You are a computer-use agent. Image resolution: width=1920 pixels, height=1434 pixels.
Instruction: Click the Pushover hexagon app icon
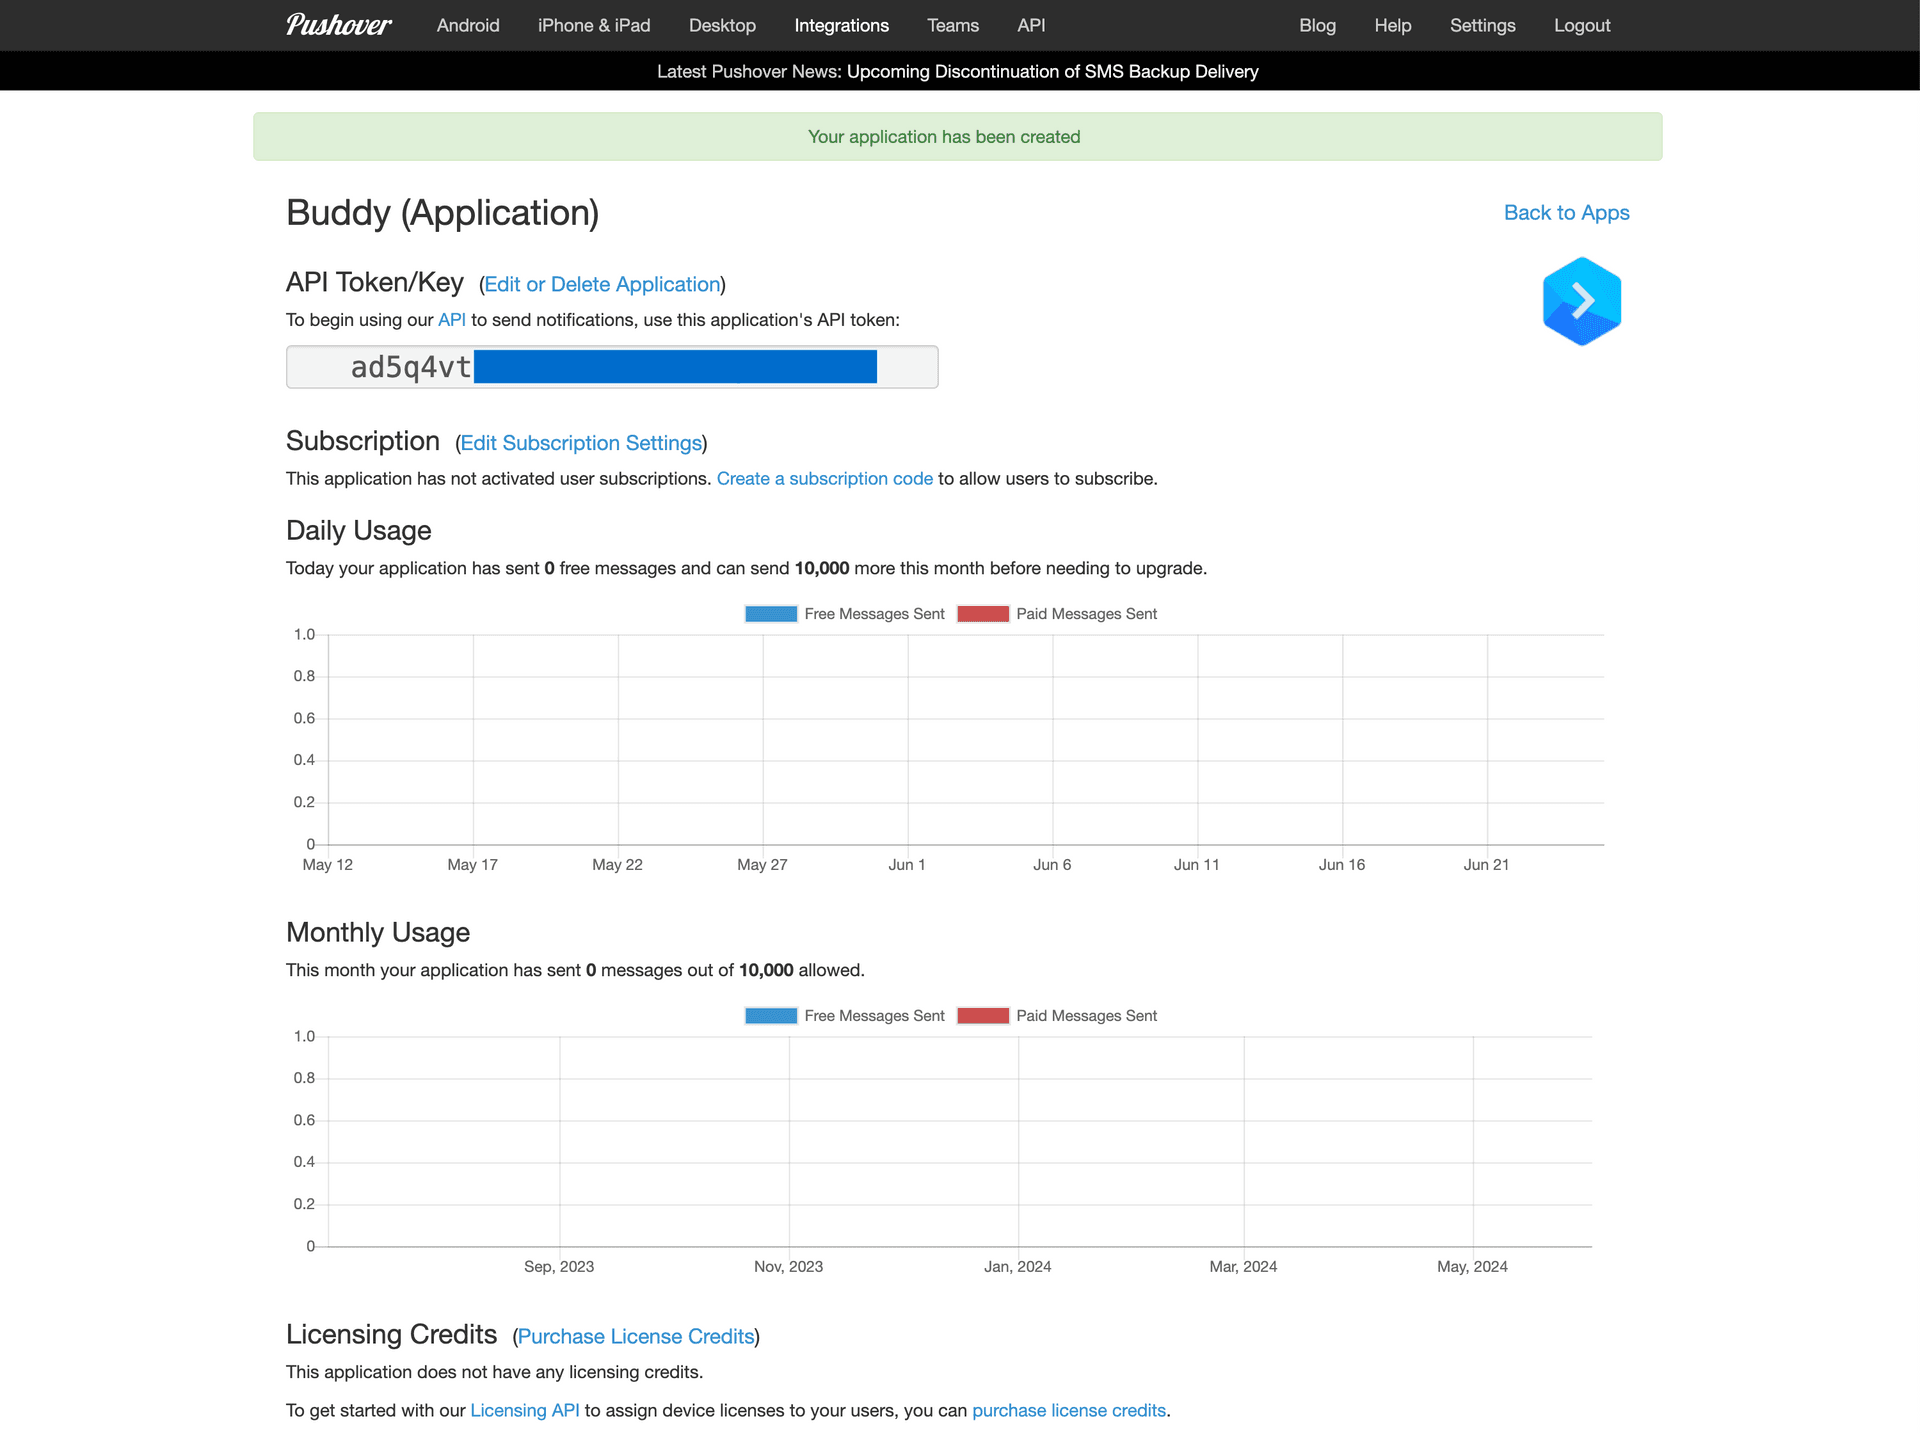pos(1581,300)
